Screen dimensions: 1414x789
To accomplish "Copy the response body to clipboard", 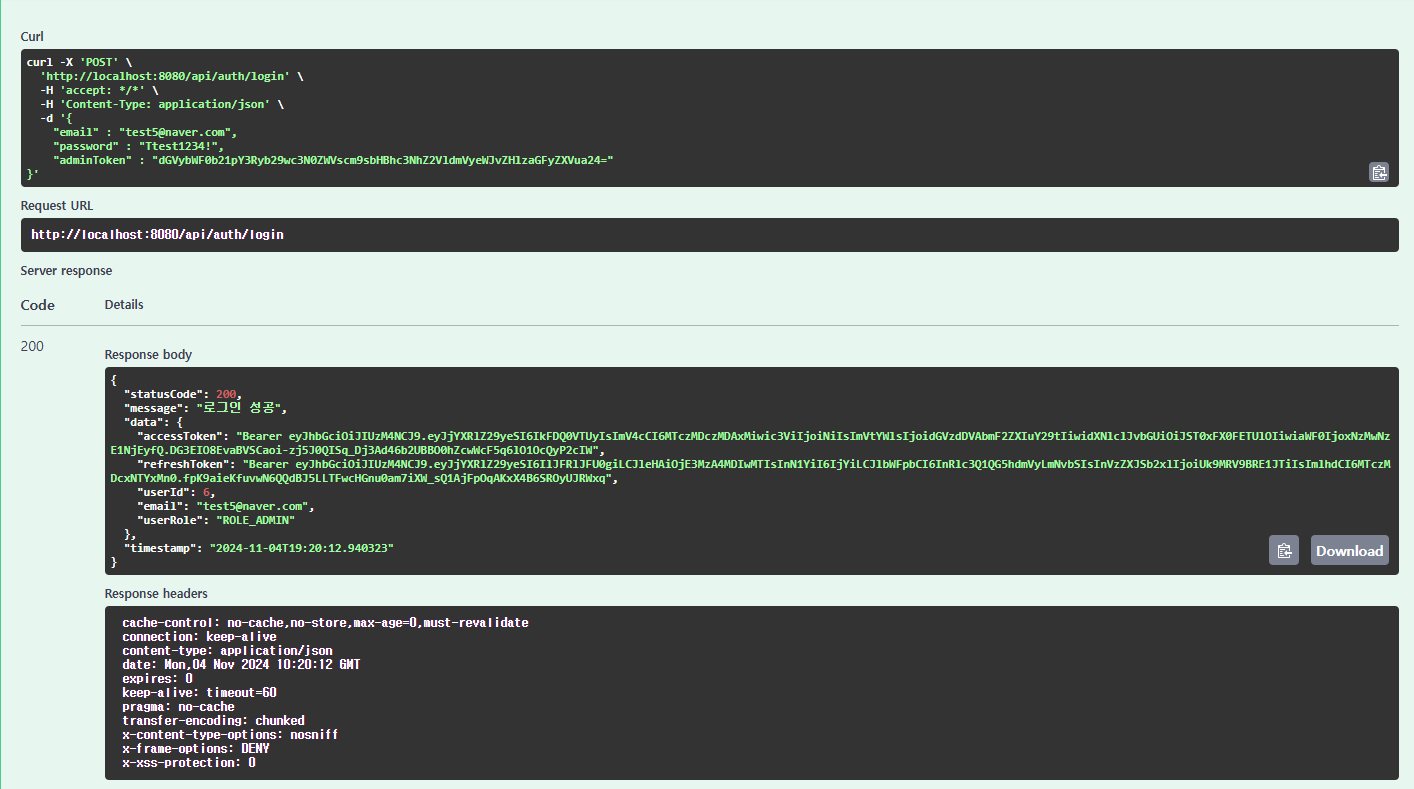I will click(x=1284, y=550).
